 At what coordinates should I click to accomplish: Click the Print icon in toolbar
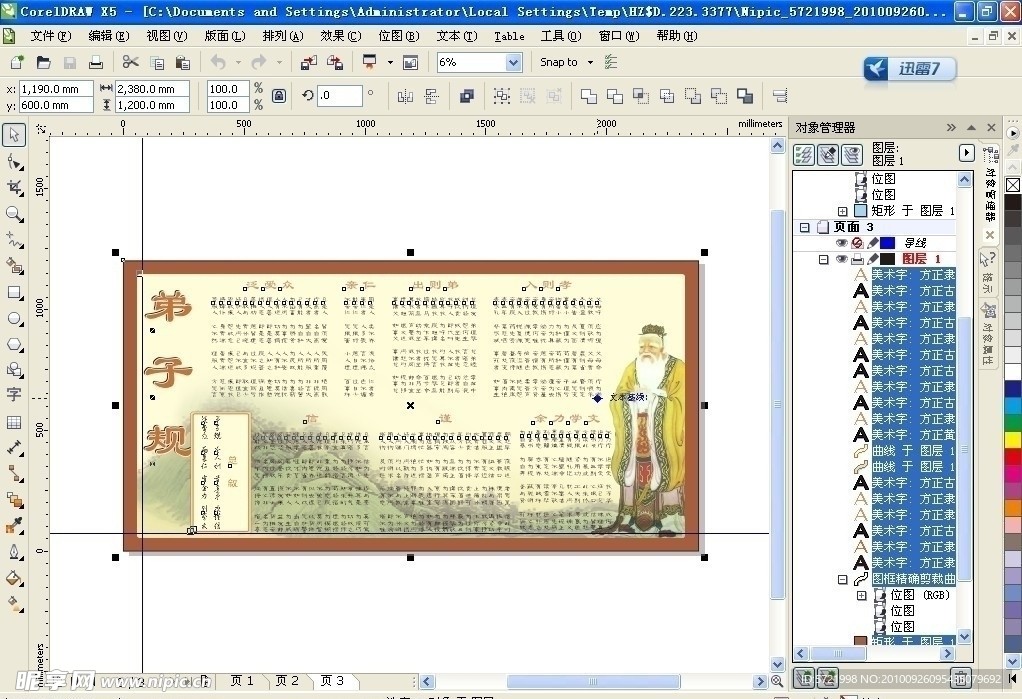tap(96, 62)
